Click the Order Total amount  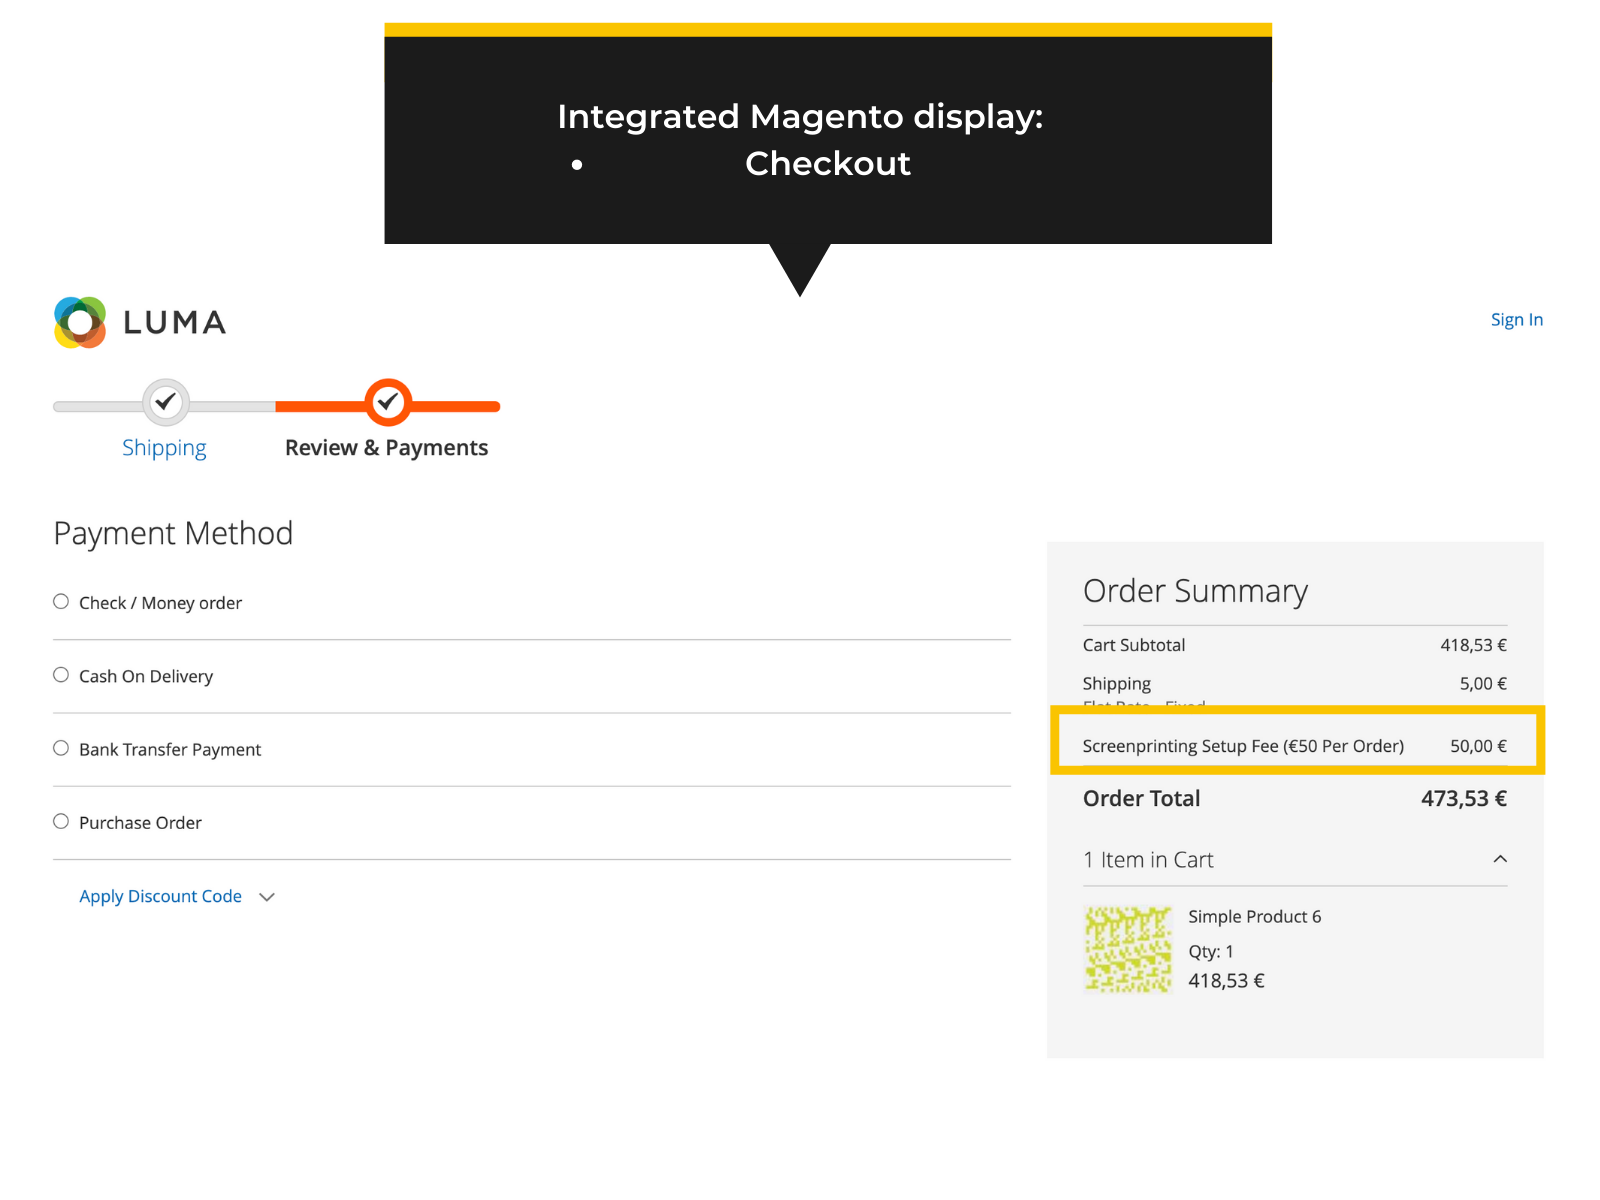click(1463, 798)
